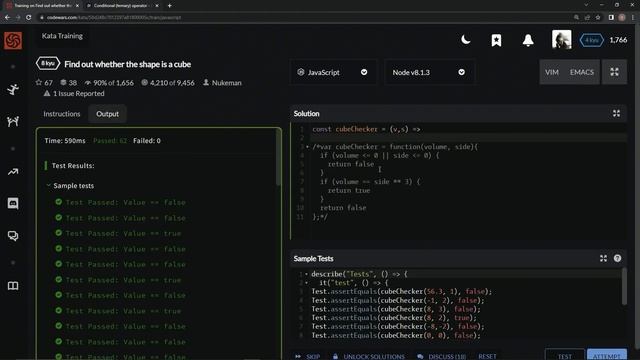640x360 pixels.
Task: Click SKIP to skip this kata
Action: (308, 356)
